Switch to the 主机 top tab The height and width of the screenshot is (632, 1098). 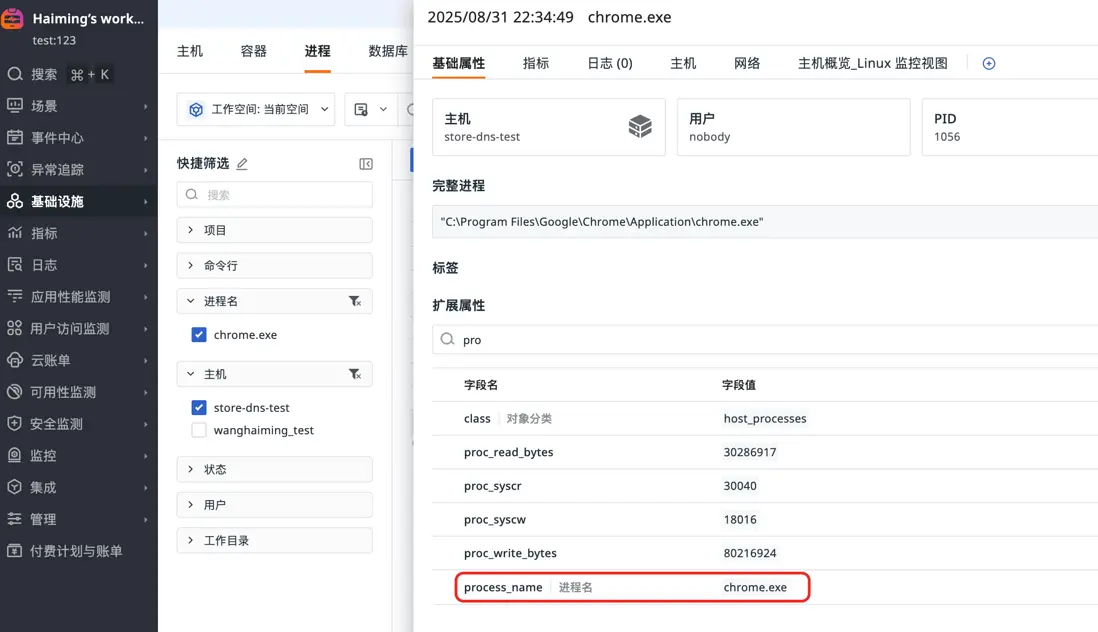pos(190,51)
